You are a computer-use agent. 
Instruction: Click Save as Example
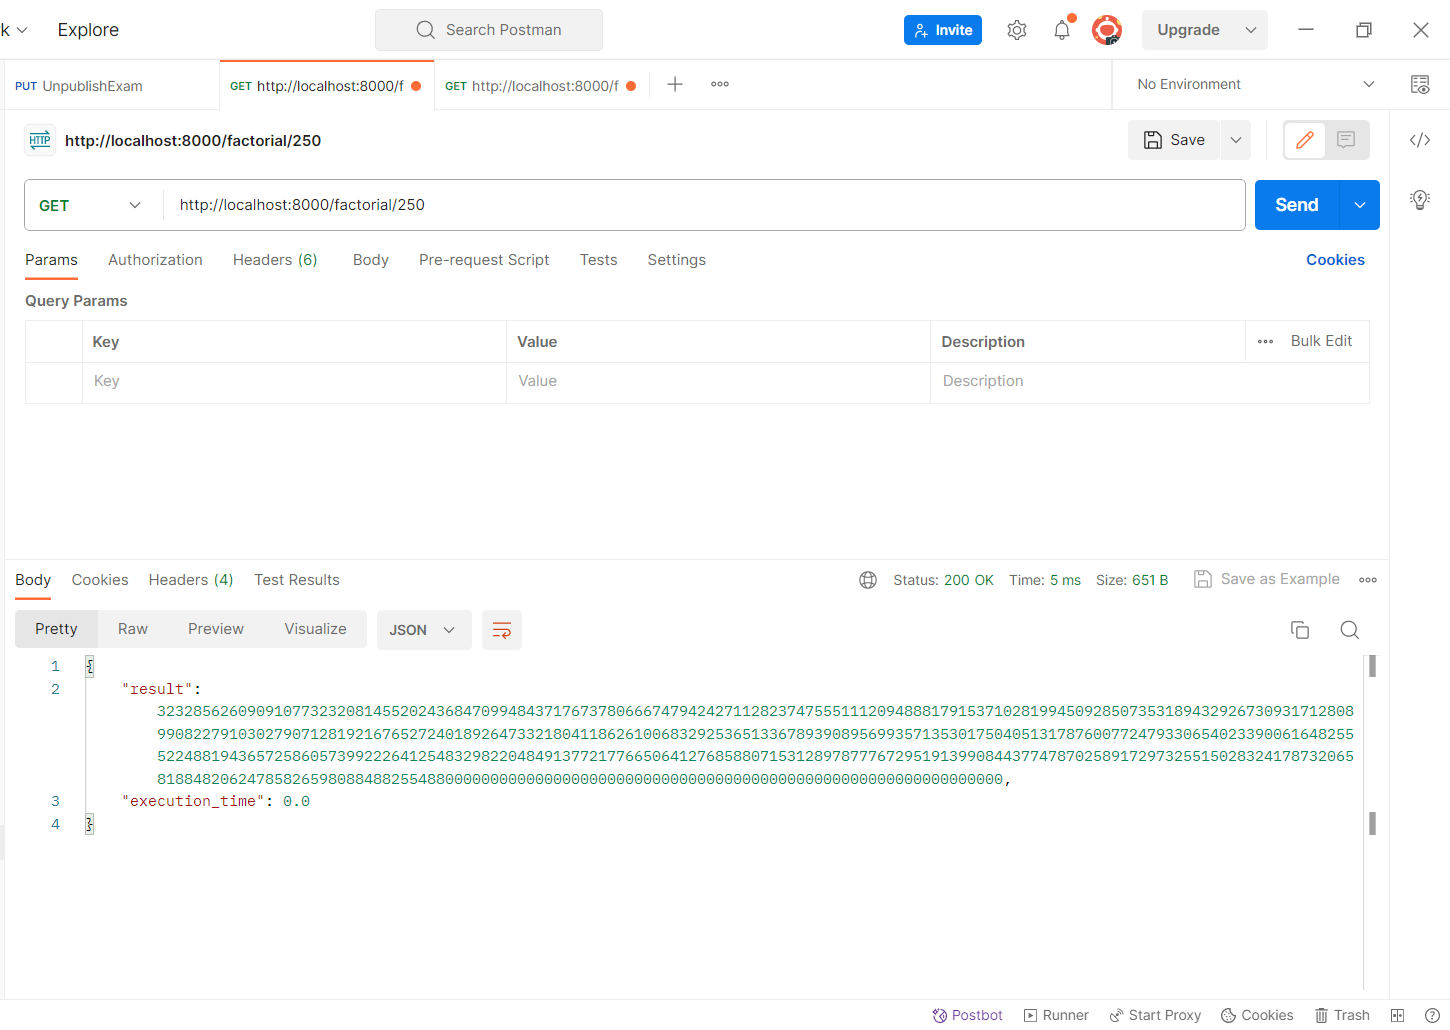(x=1267, y=579)
